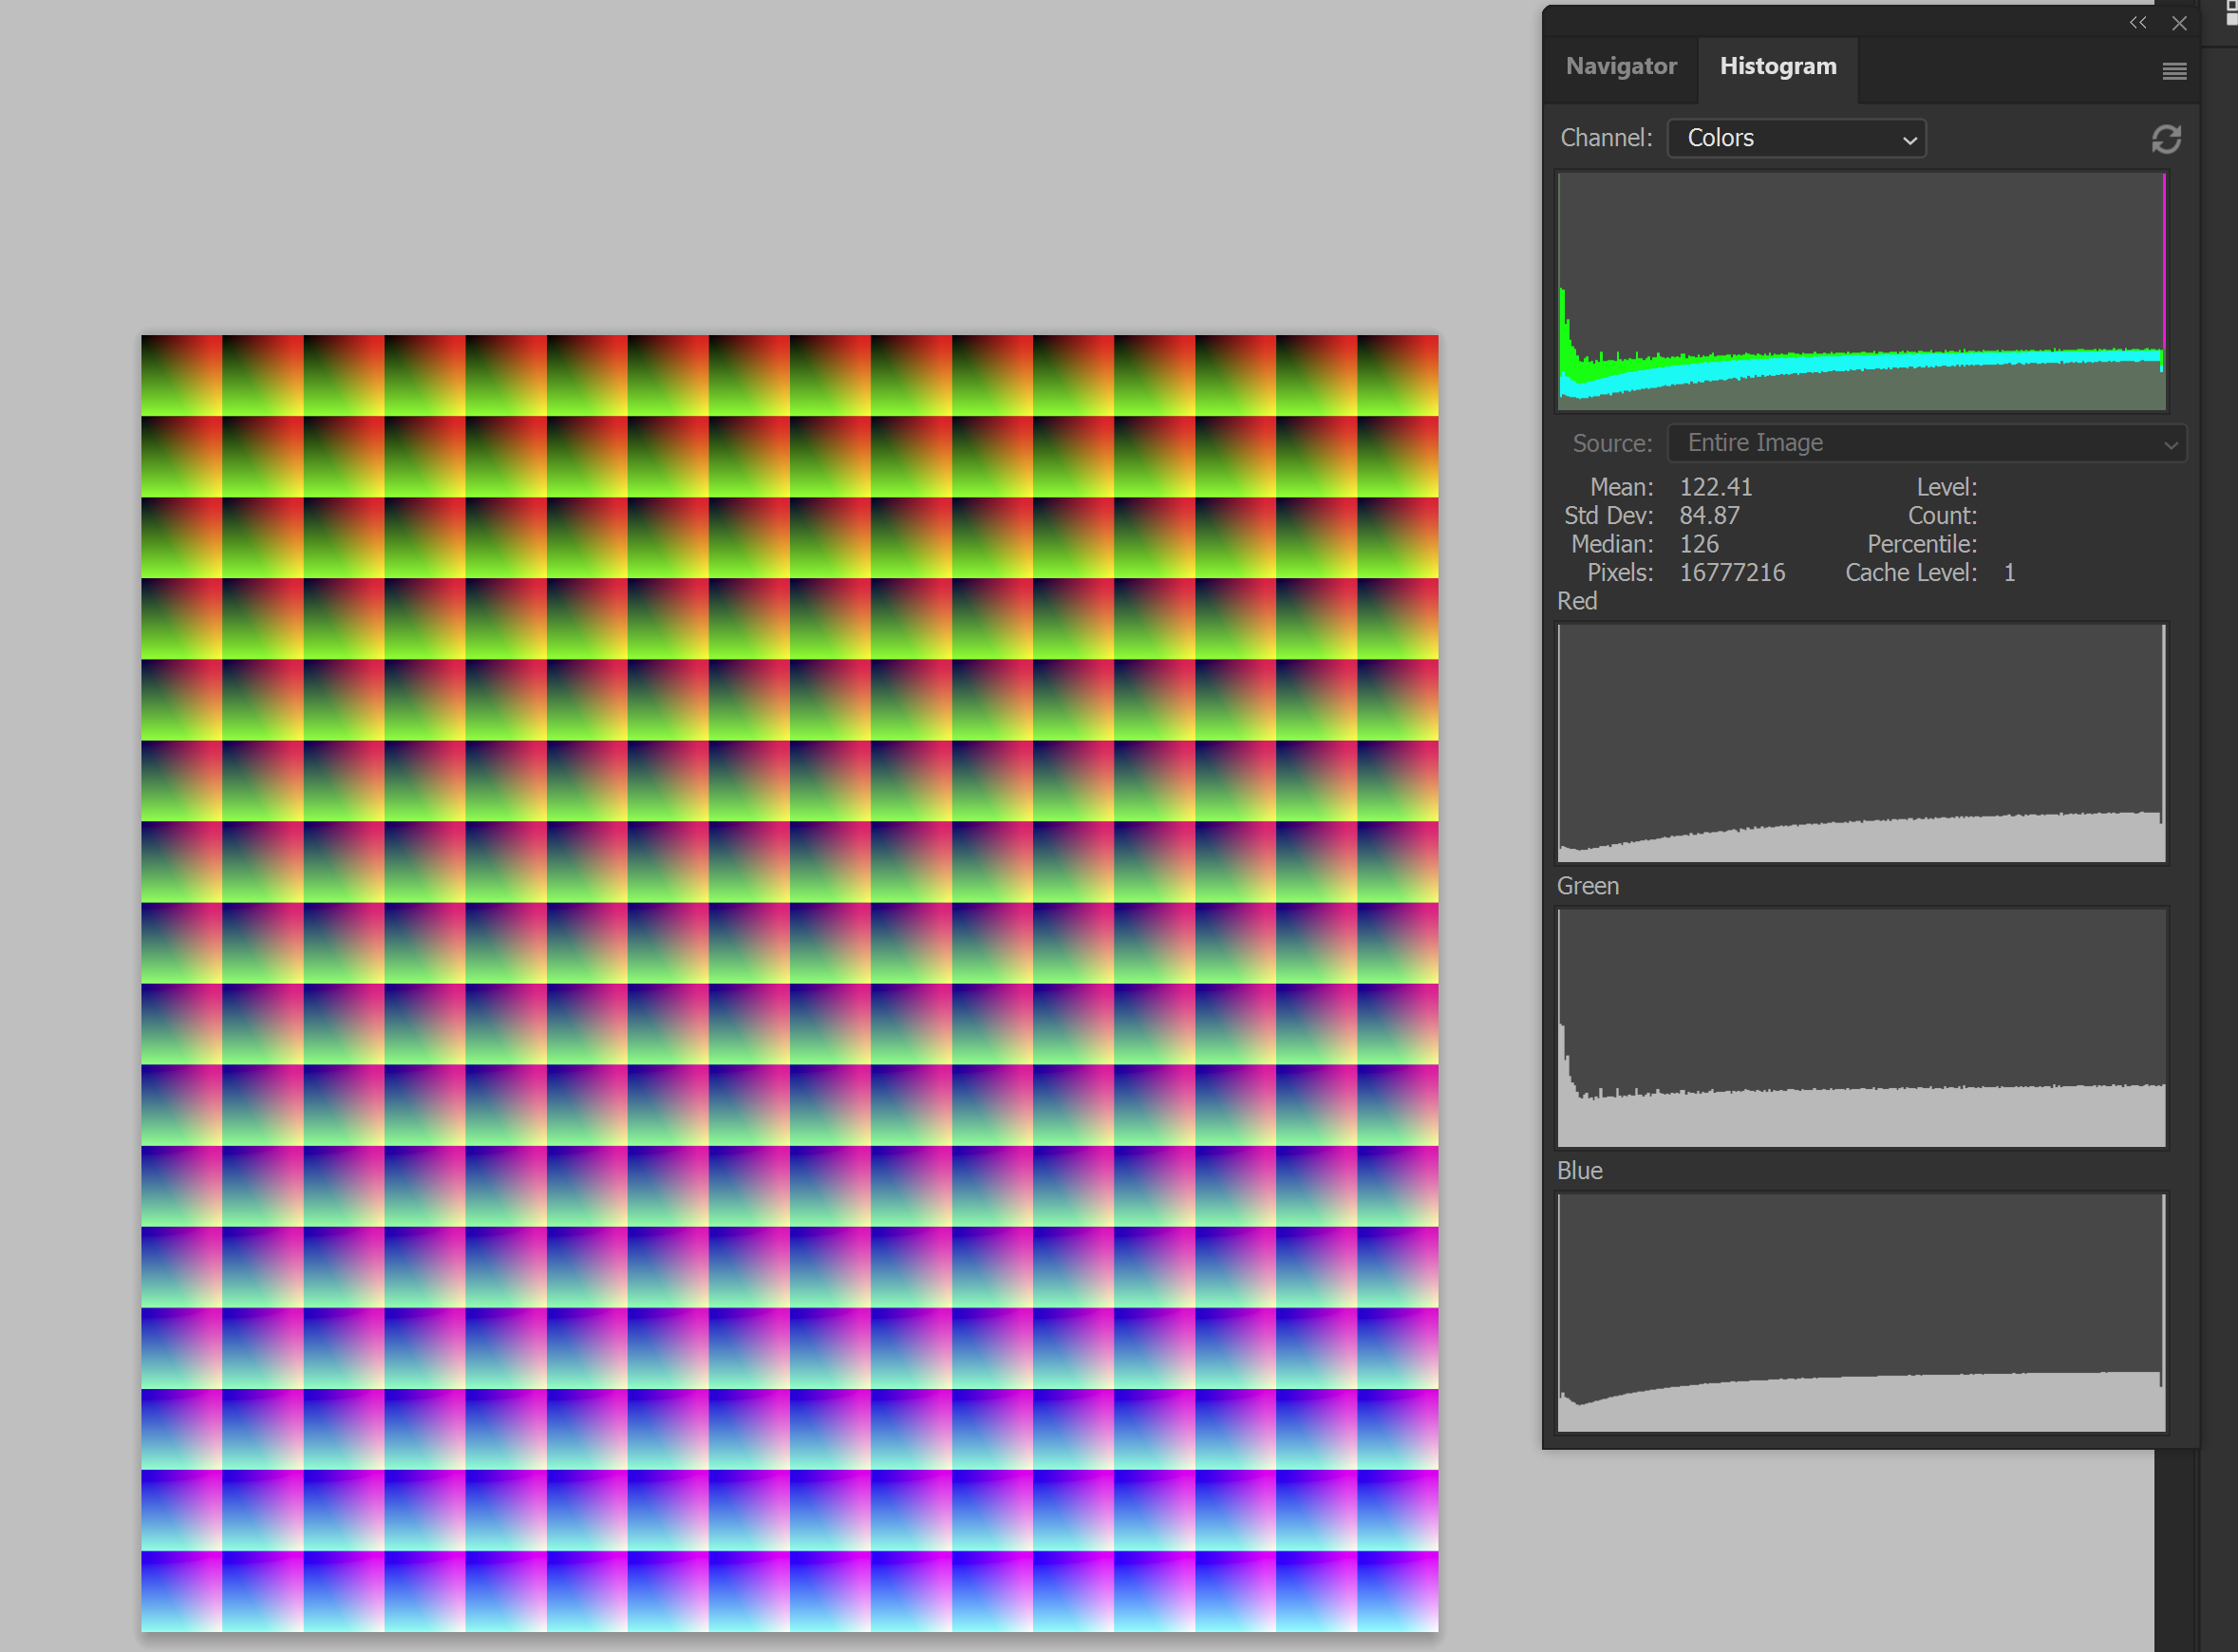This screenshot has width=2238, height=1652.
Task: Refresh histogram with the uncached refresh icon
Action: (2166, 139)
